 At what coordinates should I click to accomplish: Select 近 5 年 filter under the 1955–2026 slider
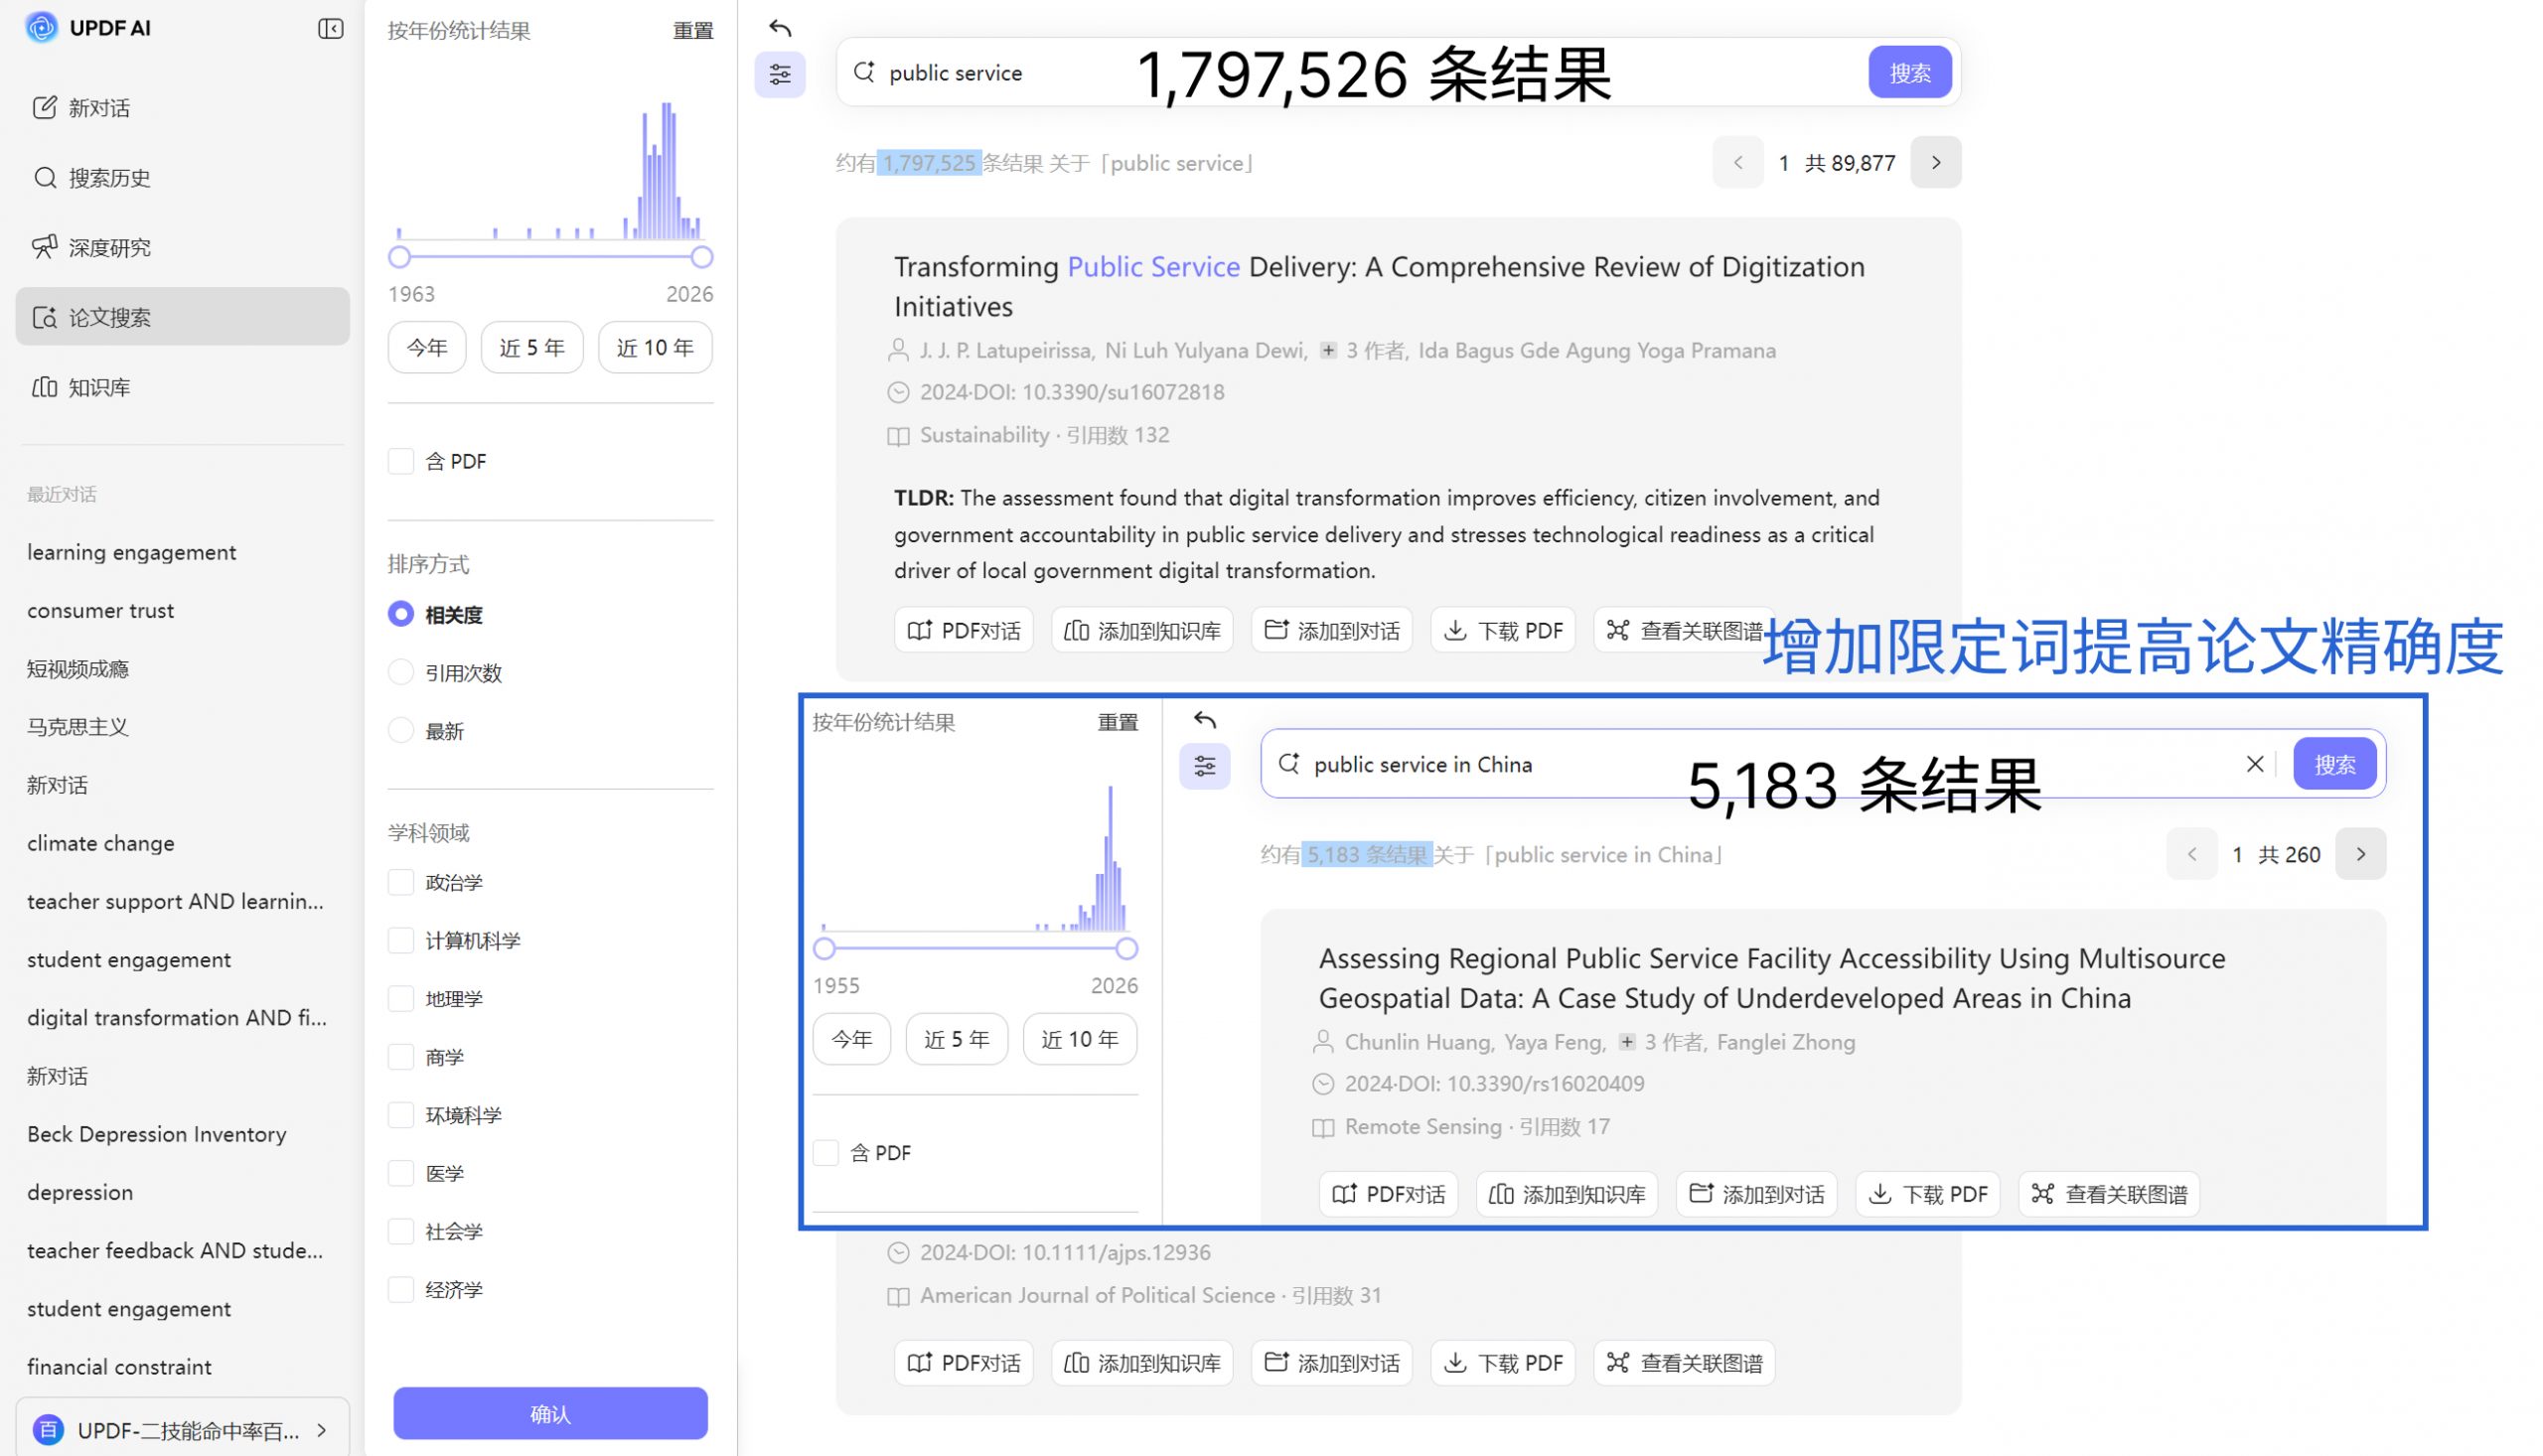(x=957, y=1039)
